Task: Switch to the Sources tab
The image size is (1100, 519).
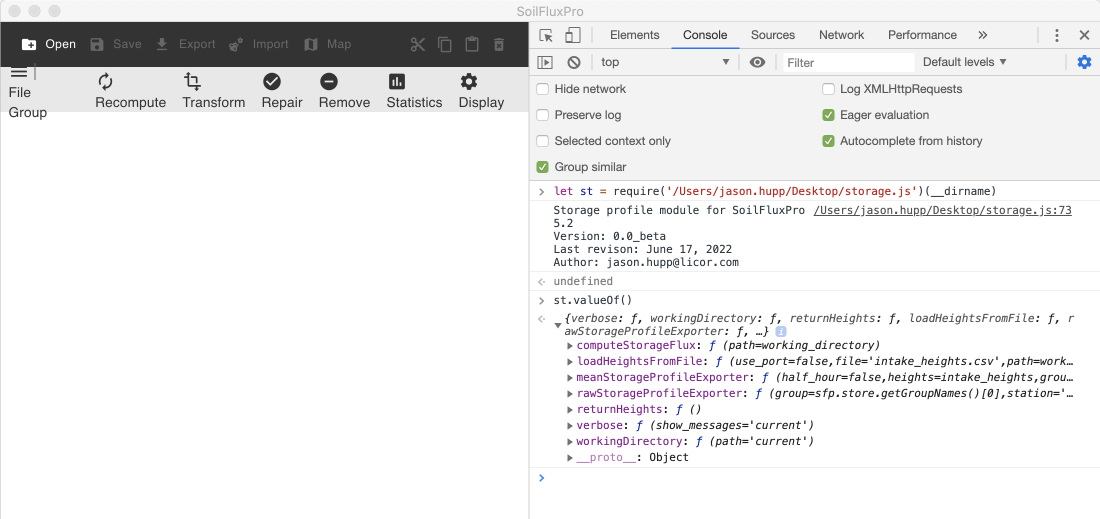Action: coord(772,35)
